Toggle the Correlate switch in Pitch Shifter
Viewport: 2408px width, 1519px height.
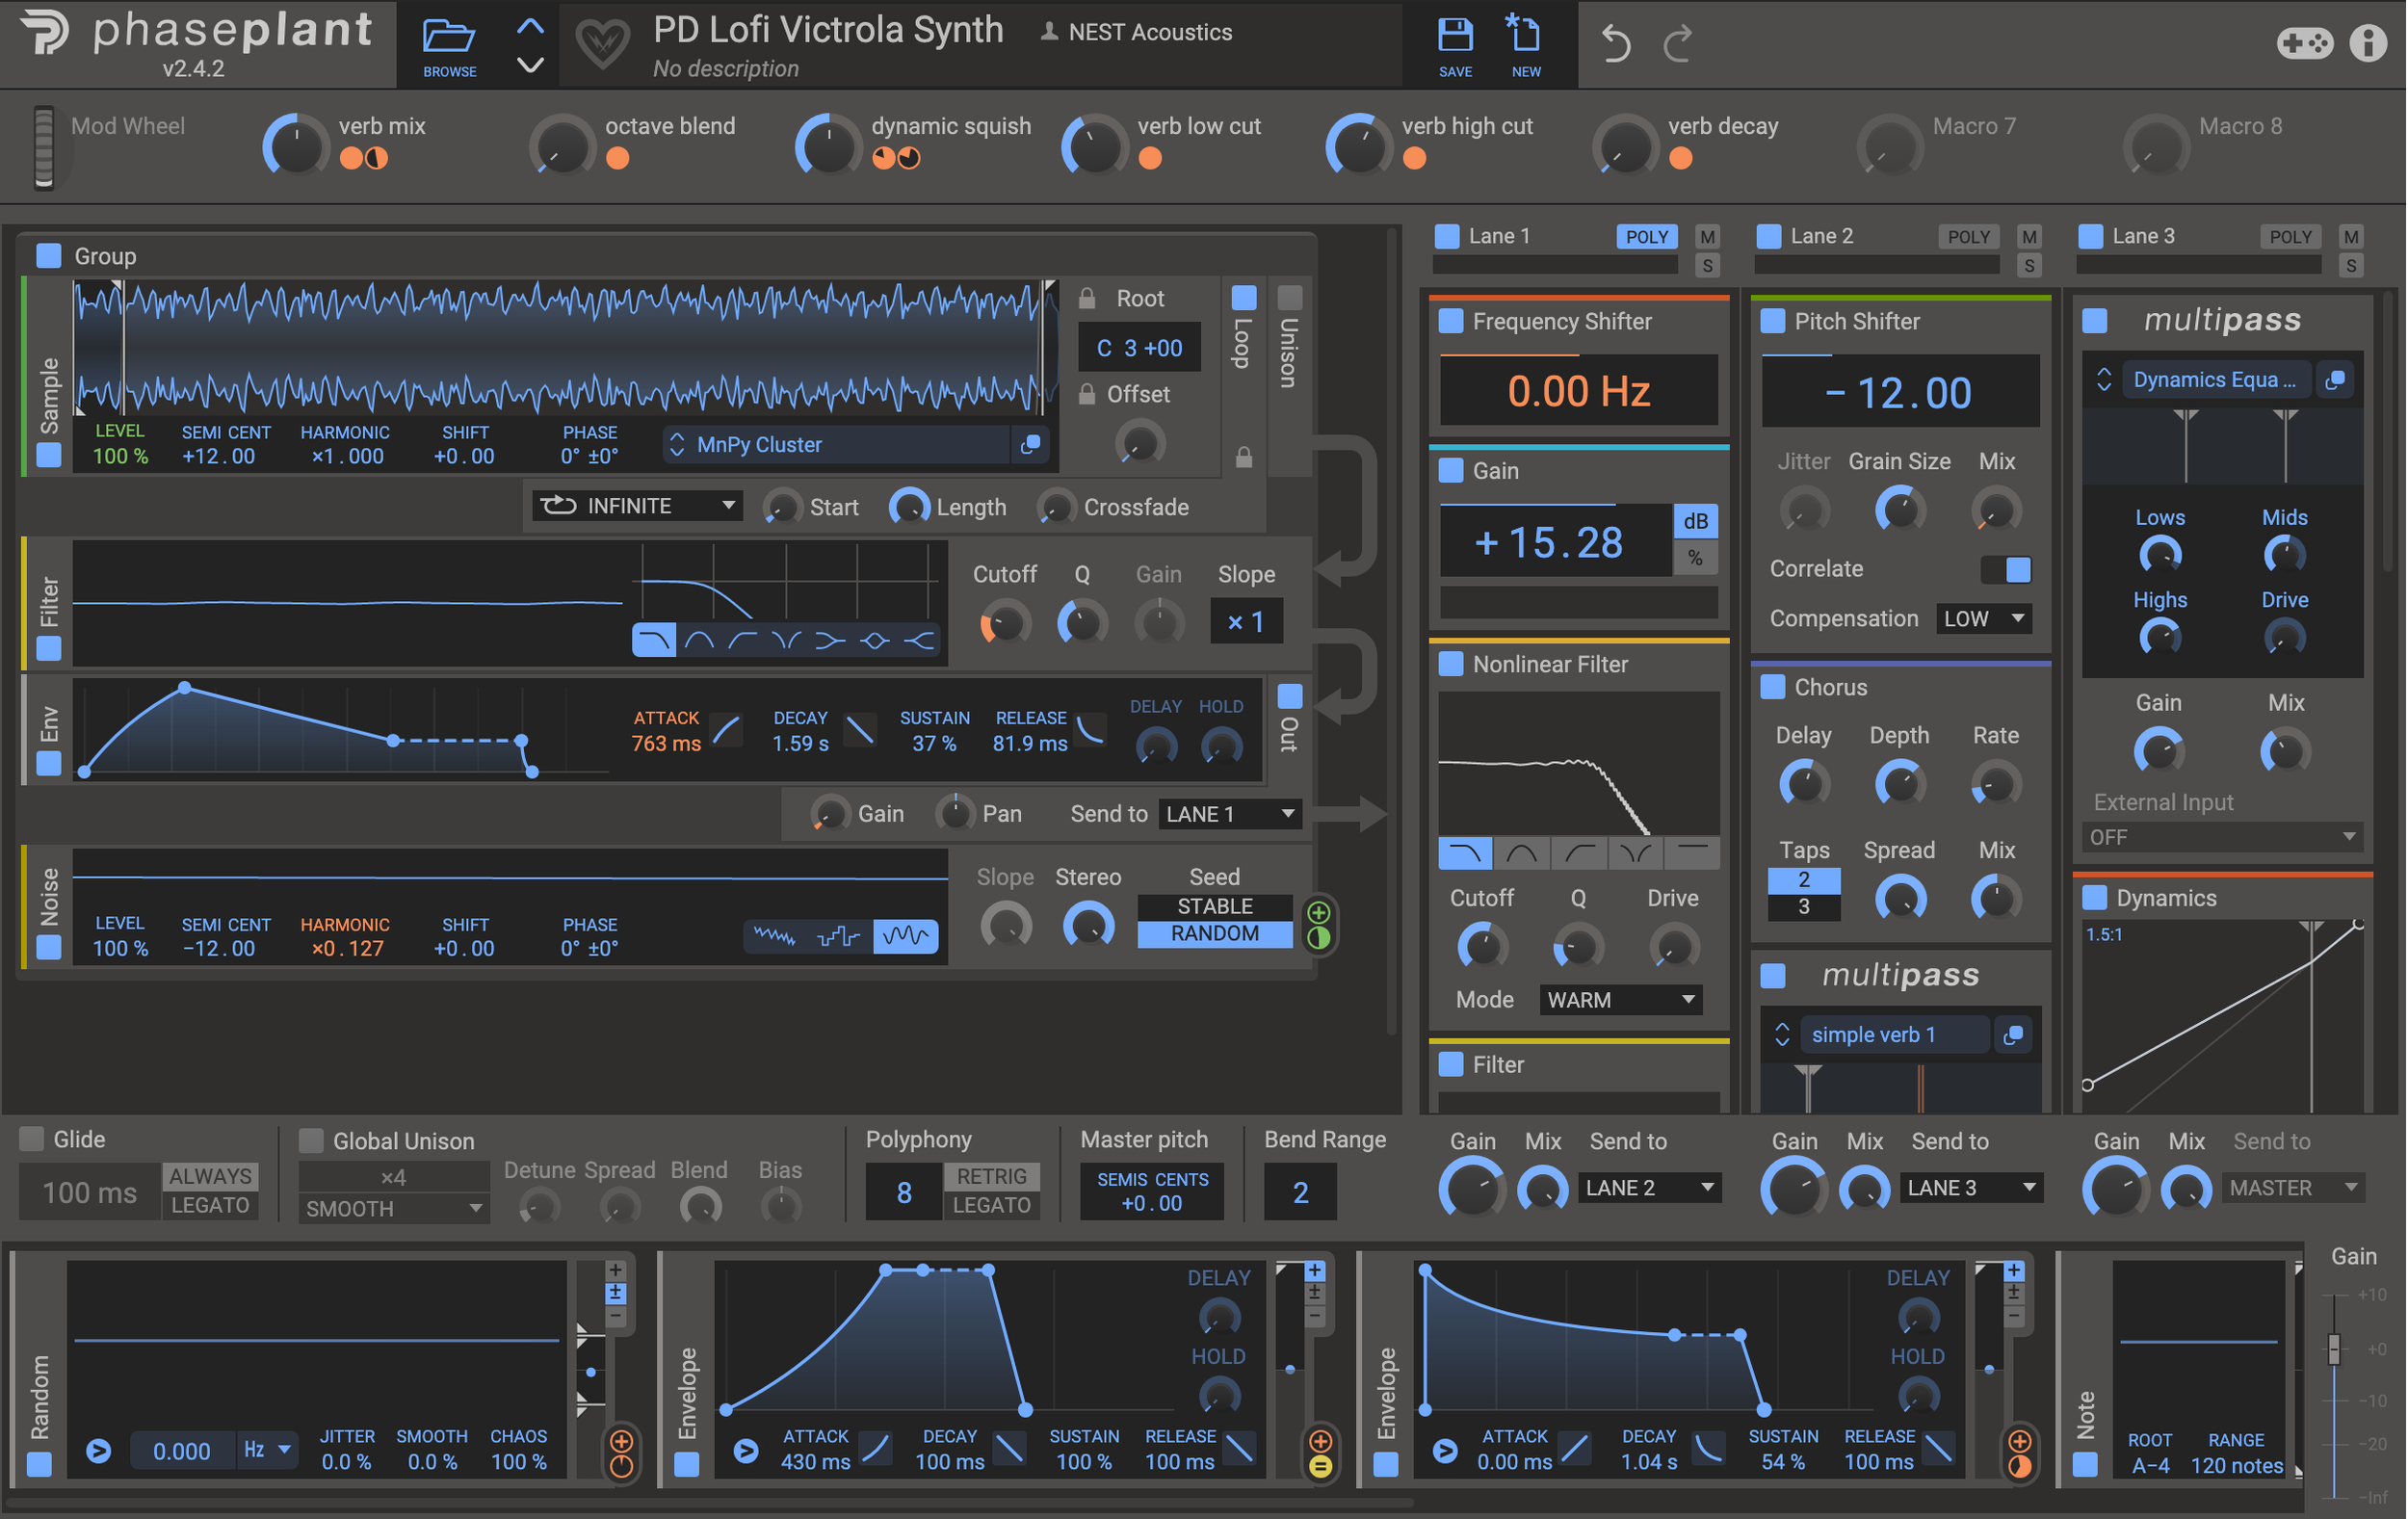tap(2006, 569)
